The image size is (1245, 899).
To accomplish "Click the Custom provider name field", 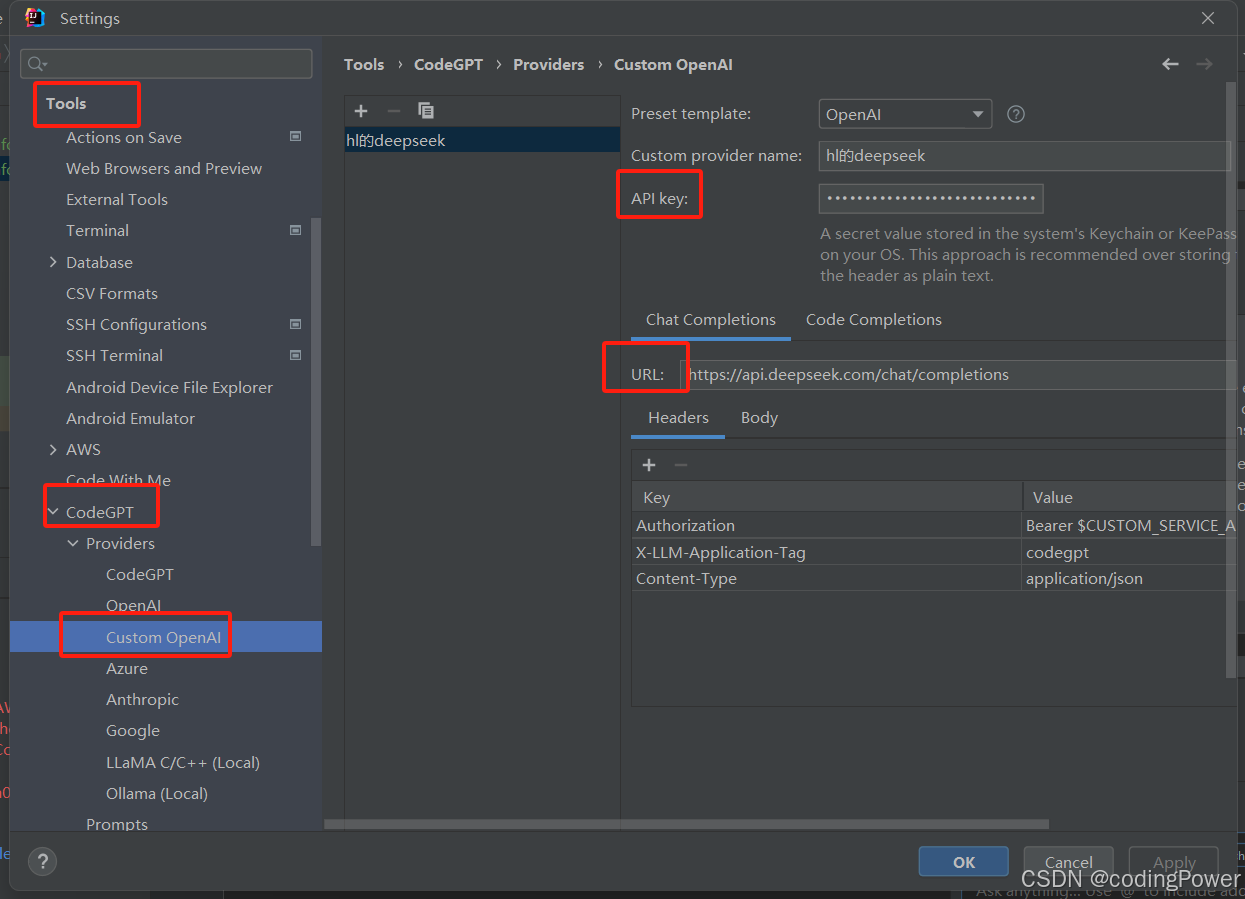I will [x=1024, y=156].
